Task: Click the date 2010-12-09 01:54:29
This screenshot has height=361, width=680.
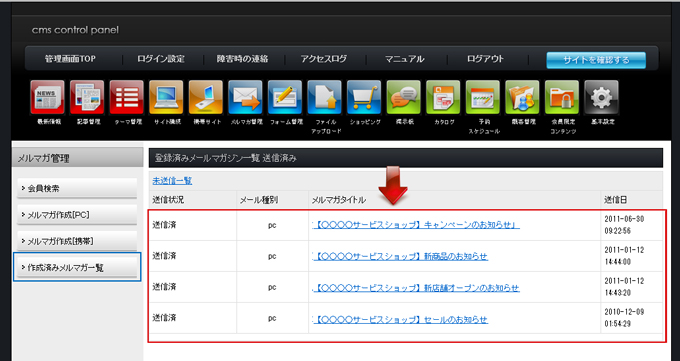Action: point(624,318)
